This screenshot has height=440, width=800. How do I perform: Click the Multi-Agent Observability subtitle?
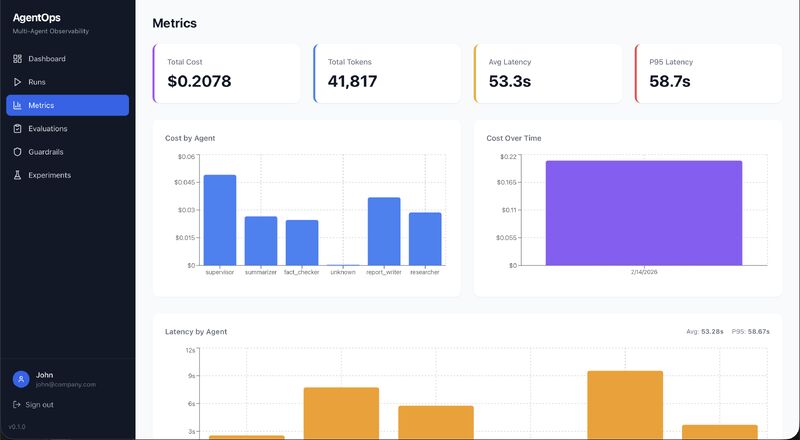[51, 31]
